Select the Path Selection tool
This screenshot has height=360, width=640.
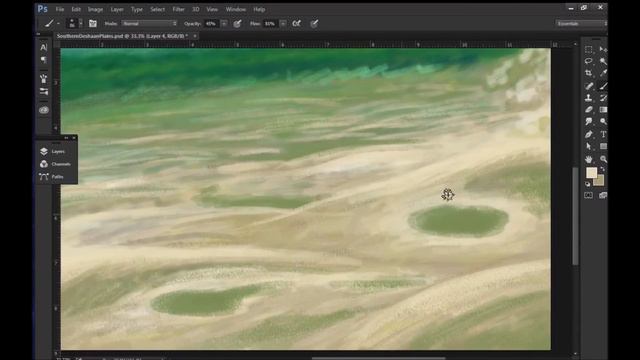(x=589, y=146)
